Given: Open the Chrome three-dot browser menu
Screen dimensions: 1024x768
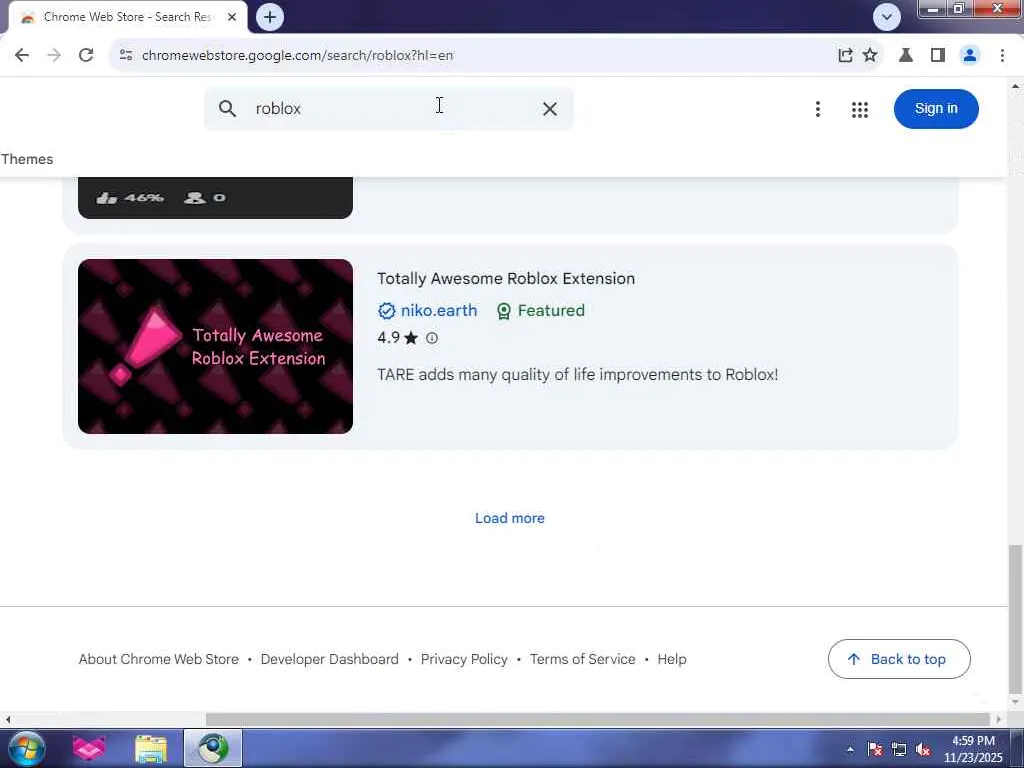Looking at the screenshot, I should (x=1002, y=55).
